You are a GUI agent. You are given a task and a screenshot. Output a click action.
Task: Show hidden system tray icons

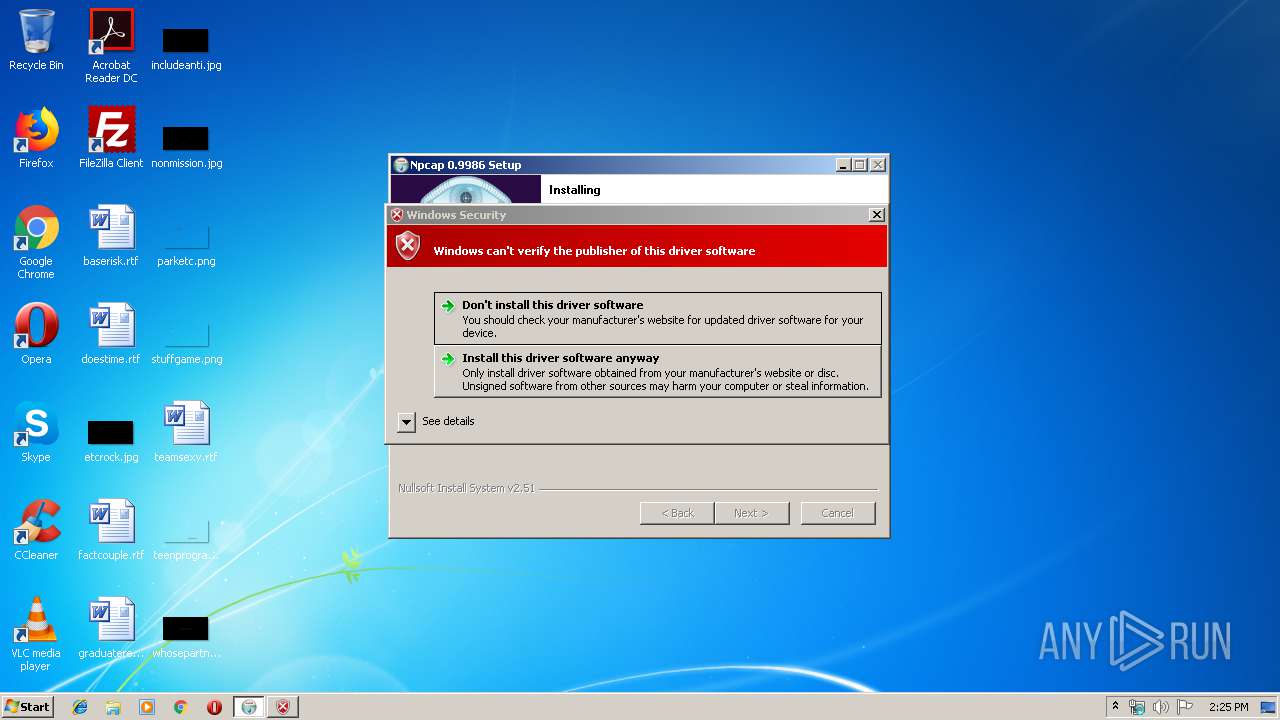tap(1115, 707)
